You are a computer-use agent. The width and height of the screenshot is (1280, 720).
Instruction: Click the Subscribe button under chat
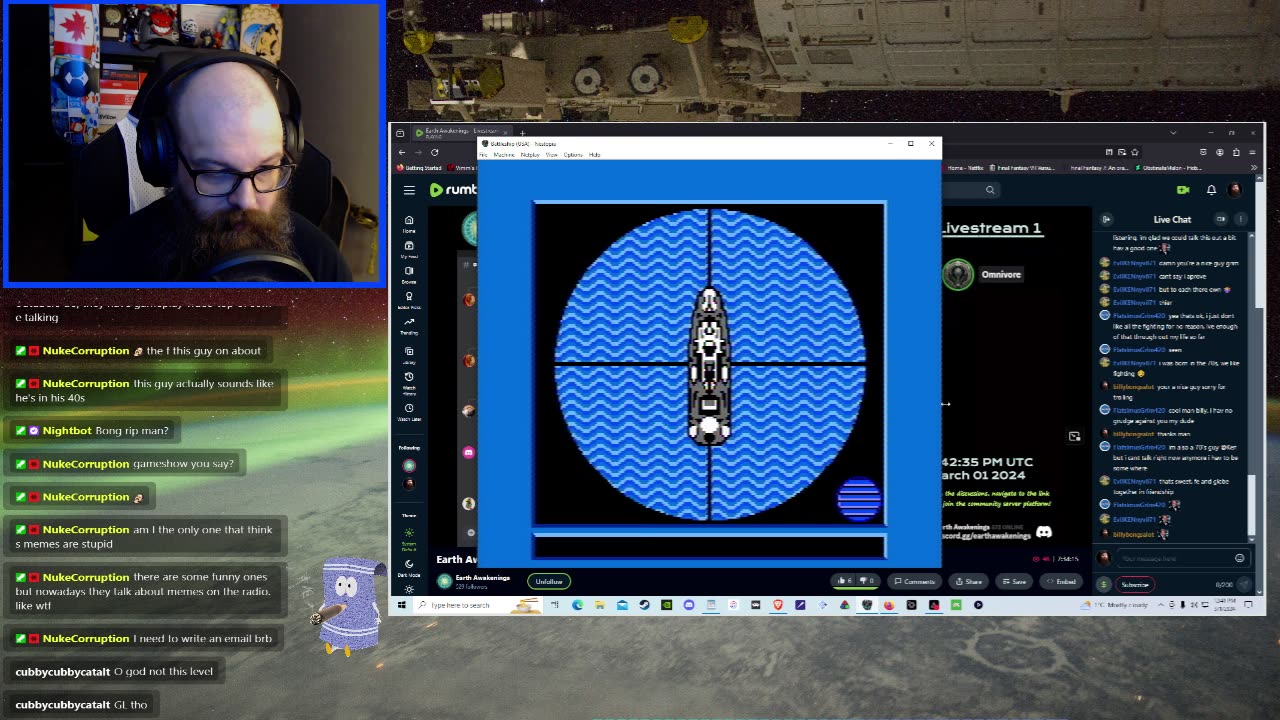click(1135, 585)
